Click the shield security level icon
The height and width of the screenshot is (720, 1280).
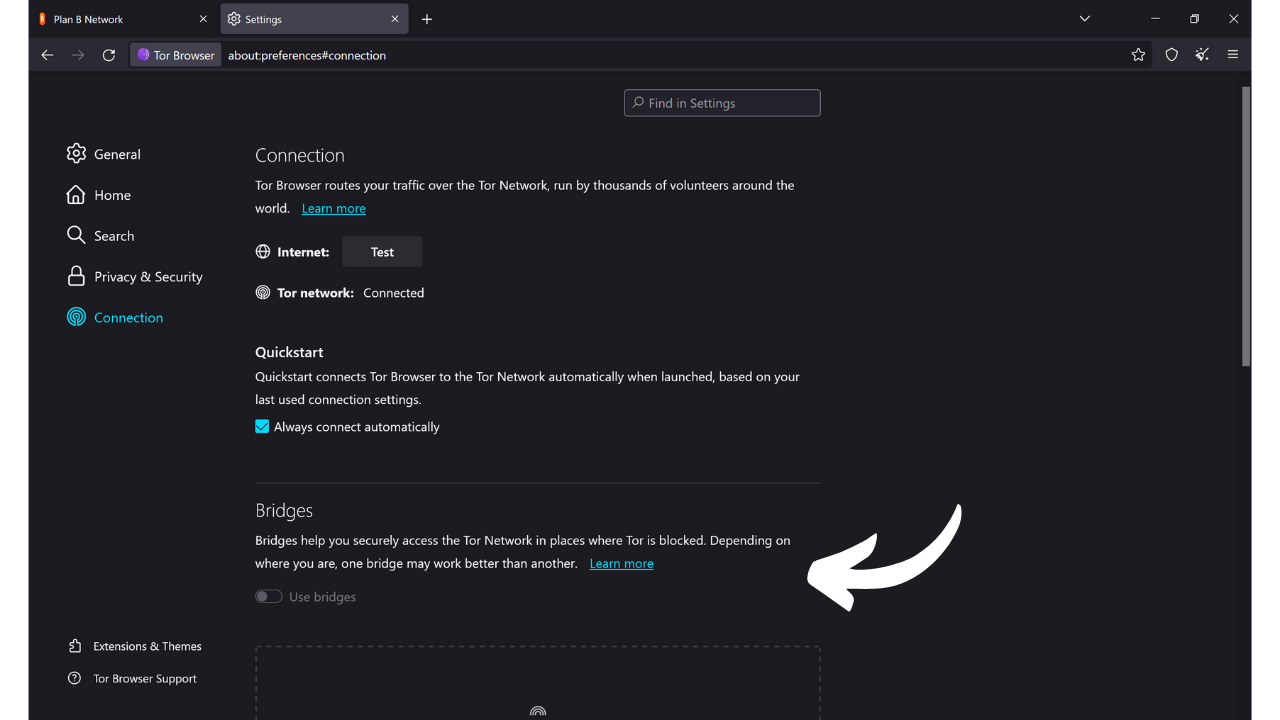pyautogui.click(x=1171, y=55)
